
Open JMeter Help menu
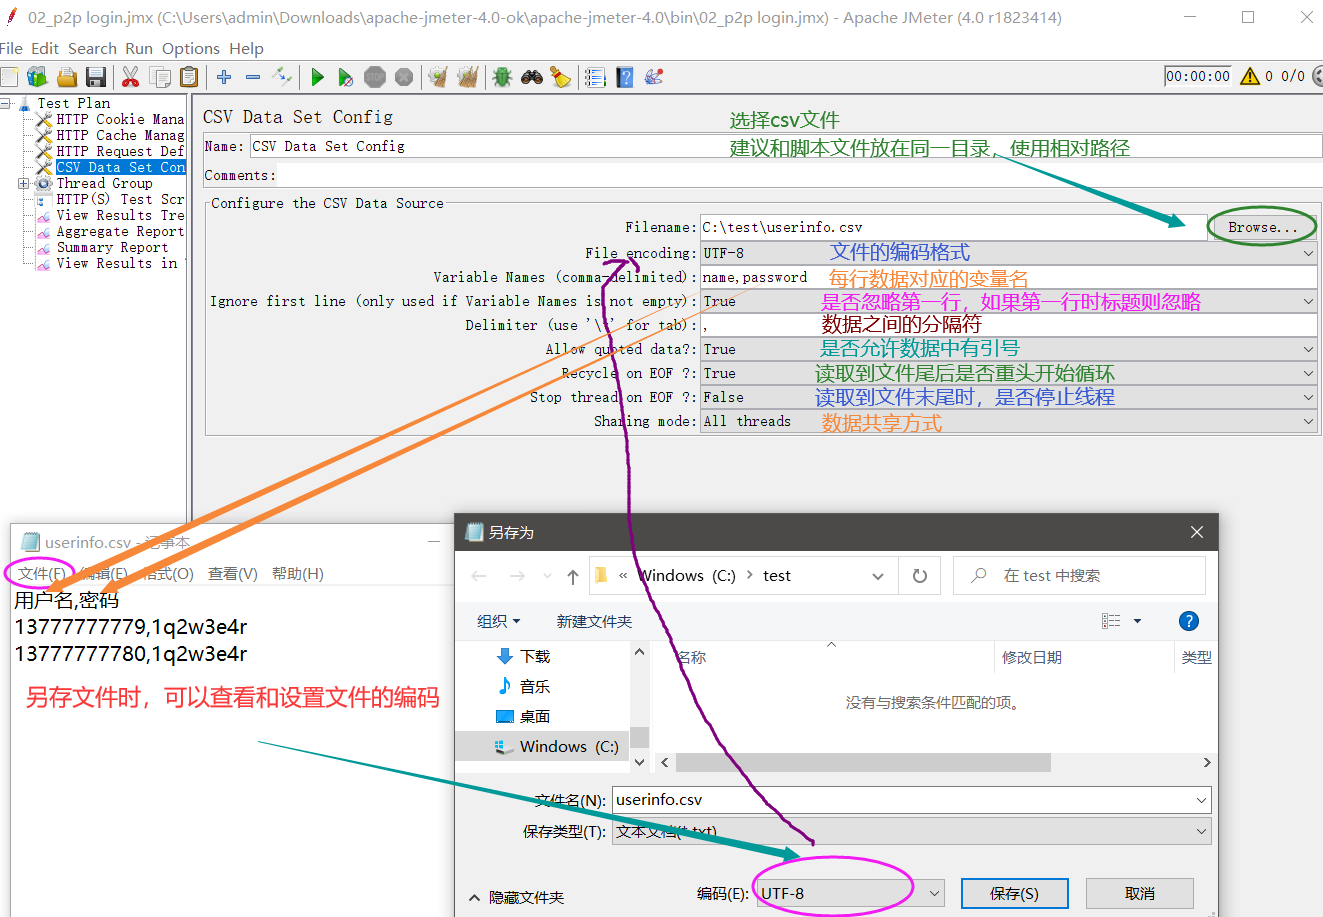[x=246, y=48]
